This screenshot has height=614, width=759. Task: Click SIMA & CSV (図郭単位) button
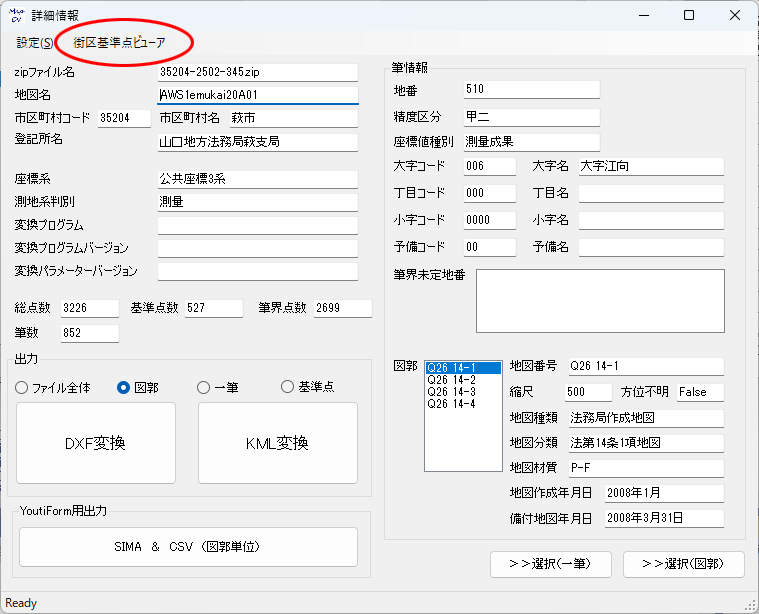click(188, 547)
